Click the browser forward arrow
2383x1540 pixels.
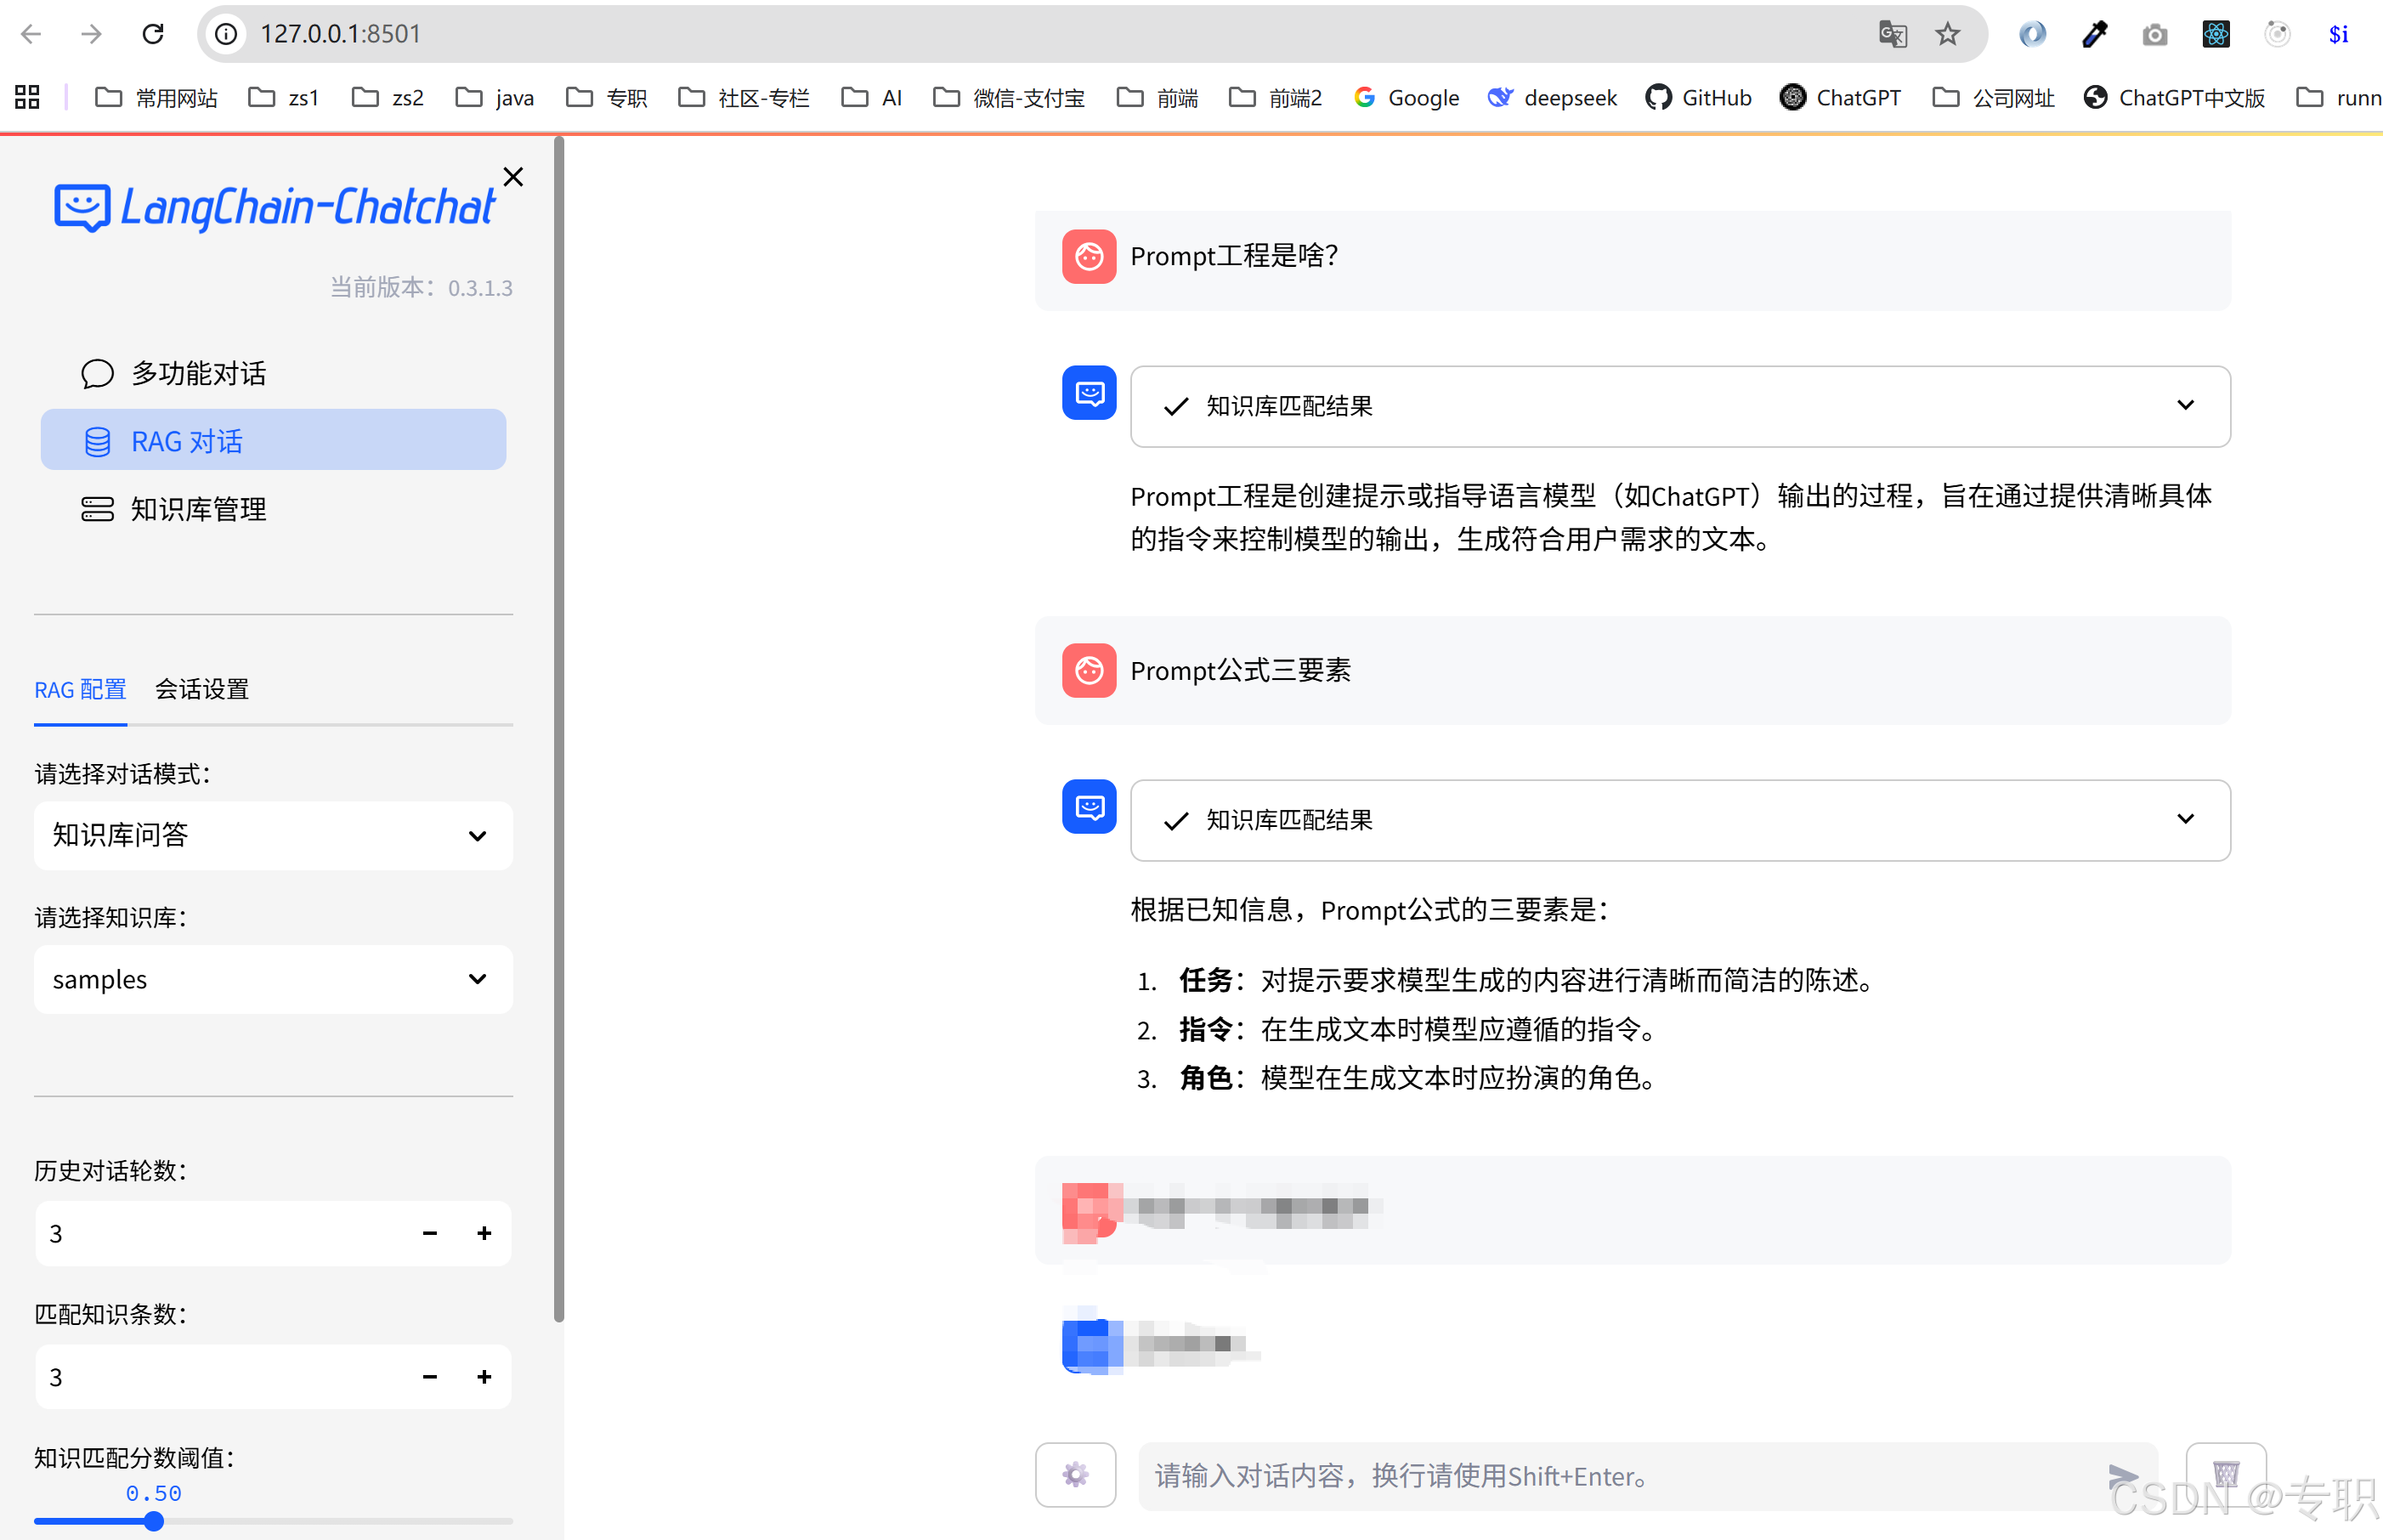92,34
